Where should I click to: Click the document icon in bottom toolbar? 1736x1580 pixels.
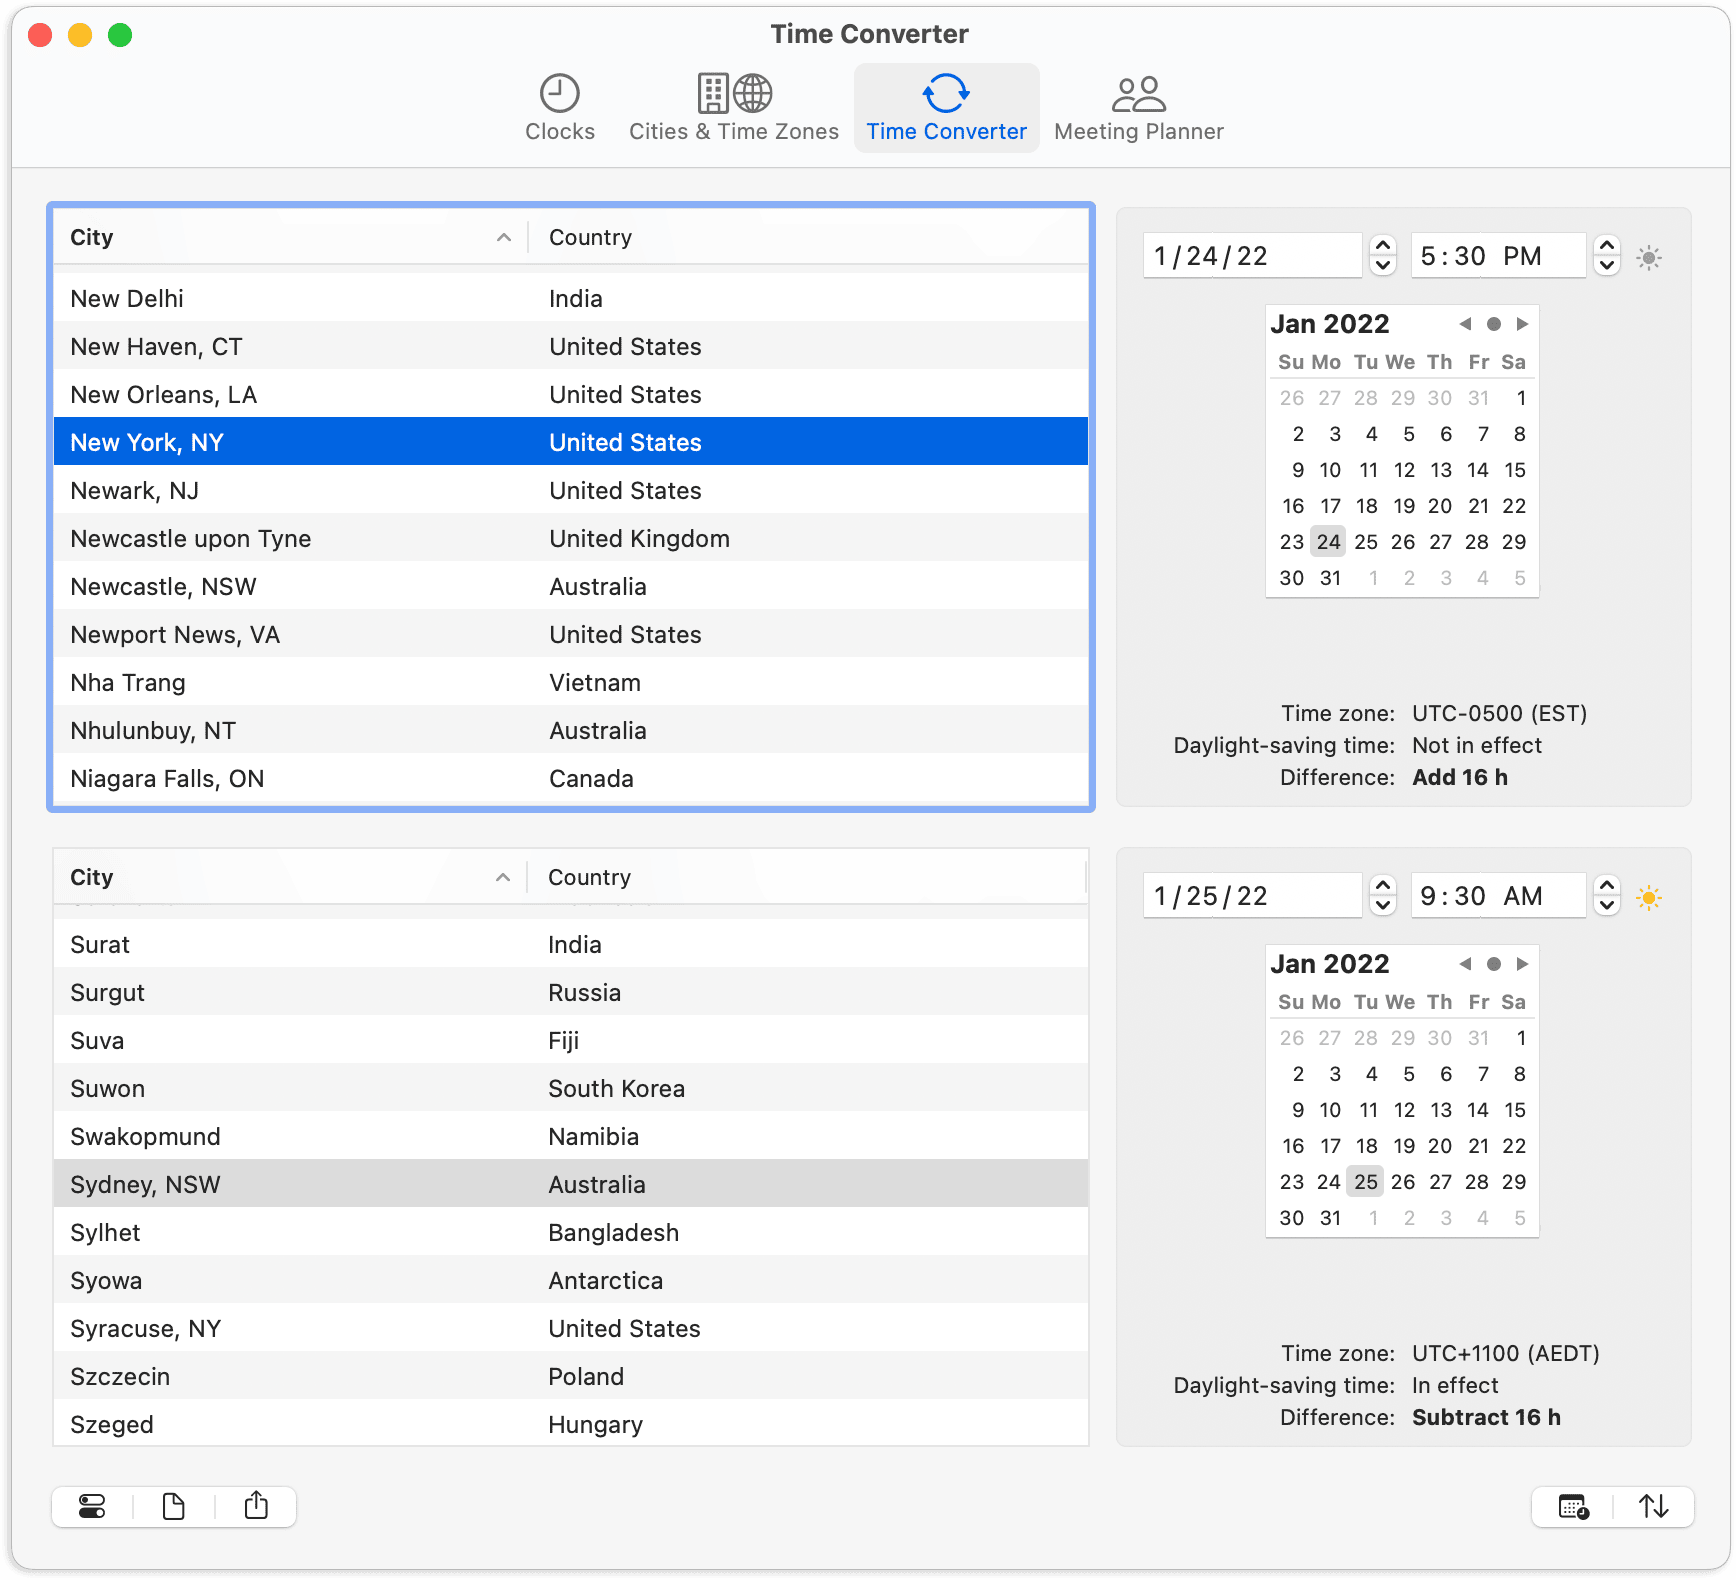[174, 1506]
